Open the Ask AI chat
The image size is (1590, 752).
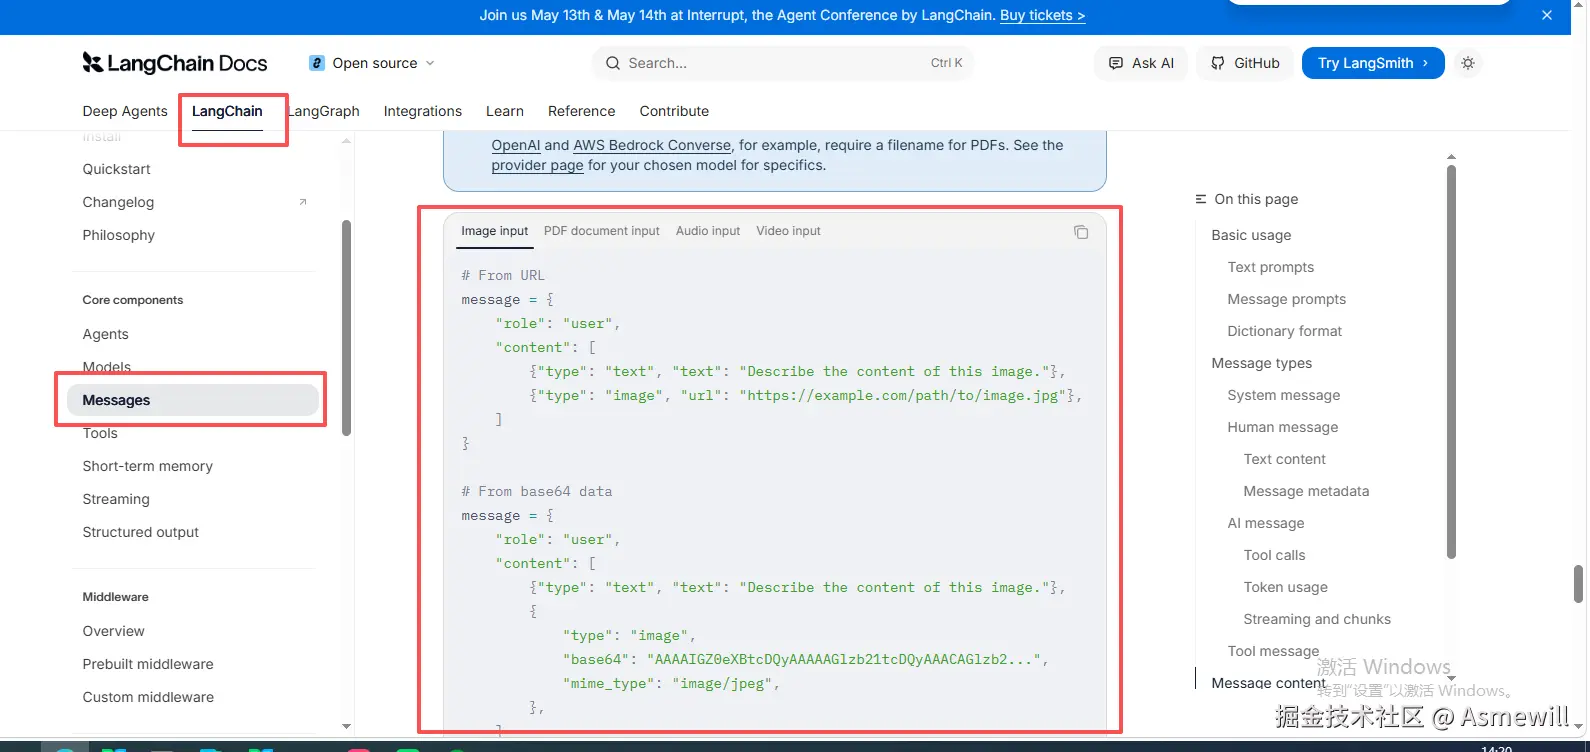[1141, 63]
